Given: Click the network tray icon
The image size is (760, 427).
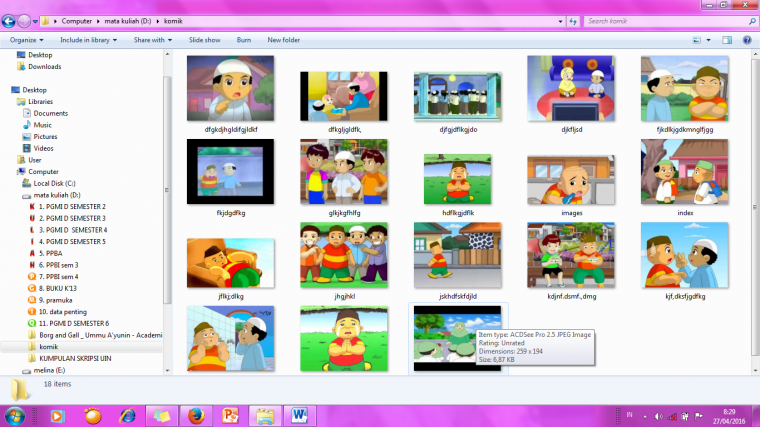Looking at the screenshot, I should pyautogui.click(x=672, y=416).
